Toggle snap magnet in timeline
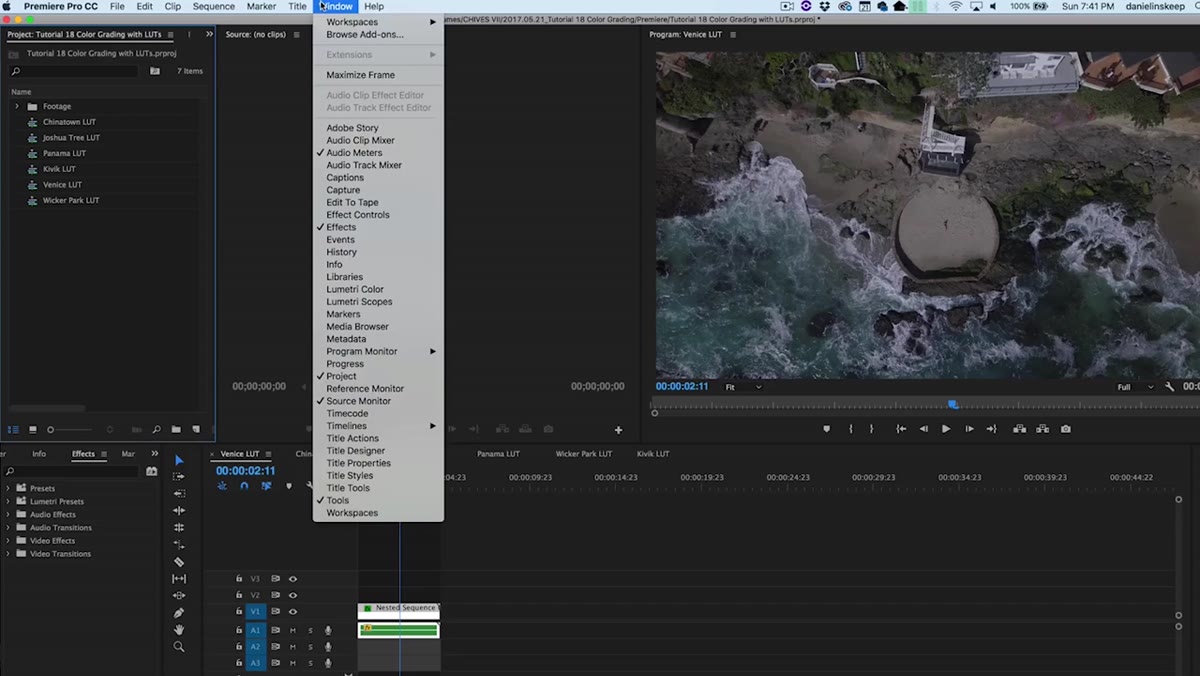The width and height of the screenshot is (1200, 676). (244, 486)
